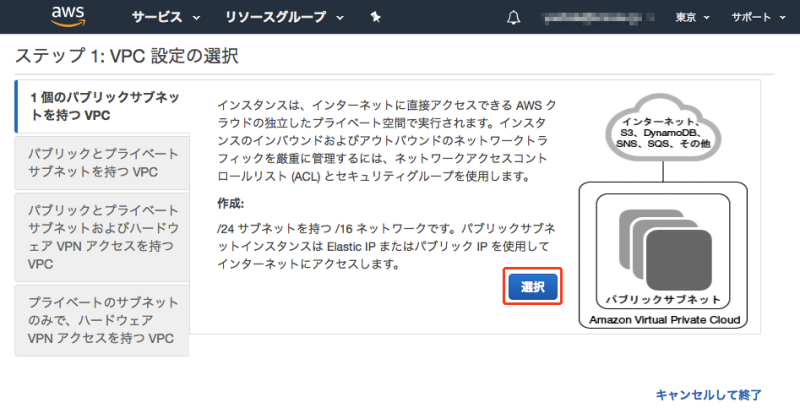Open the blurred account name menu
The image size is (800, 419).
click(x=597, y=18)
